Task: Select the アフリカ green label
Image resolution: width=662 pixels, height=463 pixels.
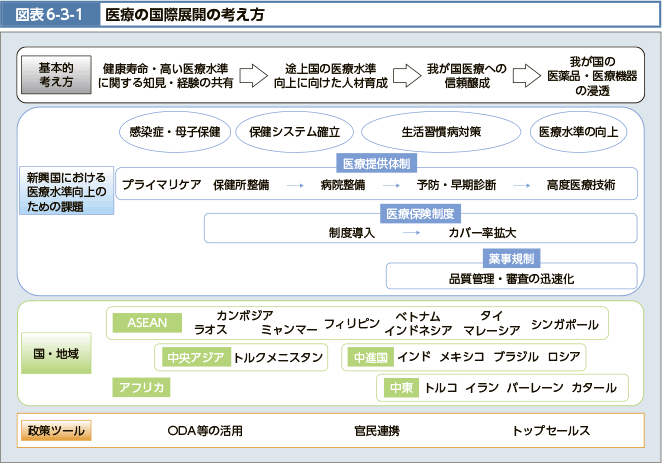Action: point(141,387)
